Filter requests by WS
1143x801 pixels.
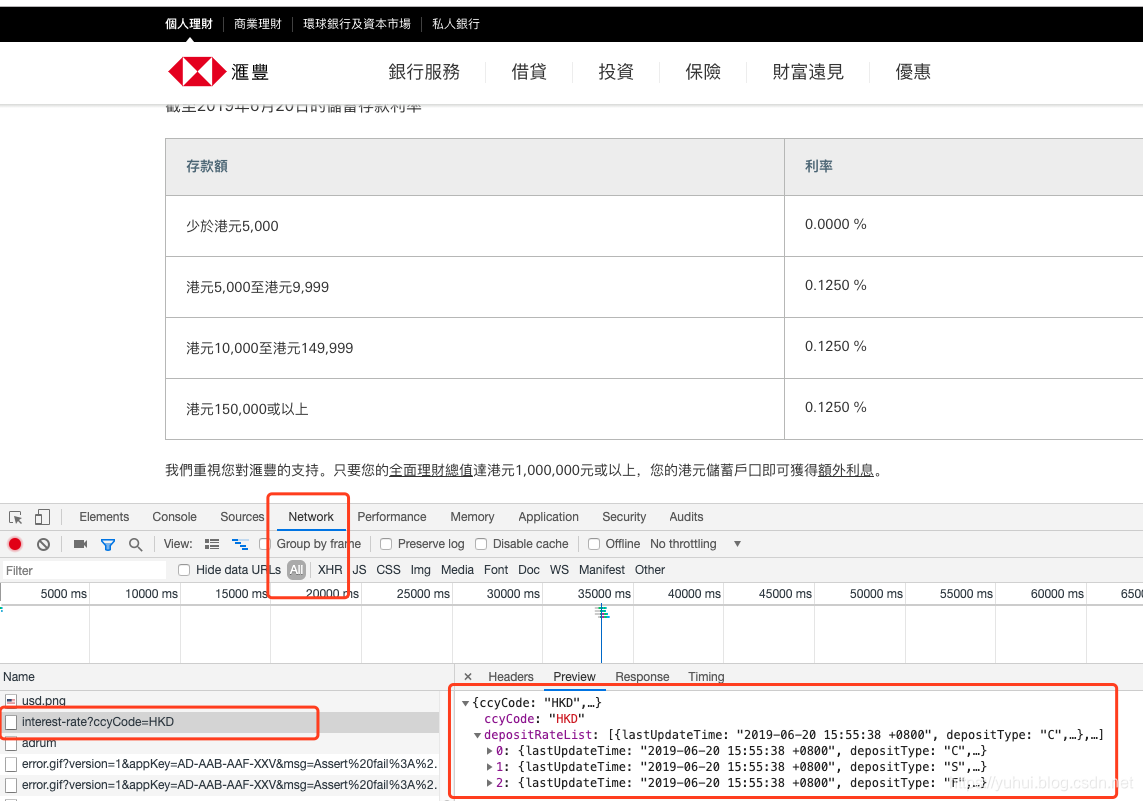point(559,570)
